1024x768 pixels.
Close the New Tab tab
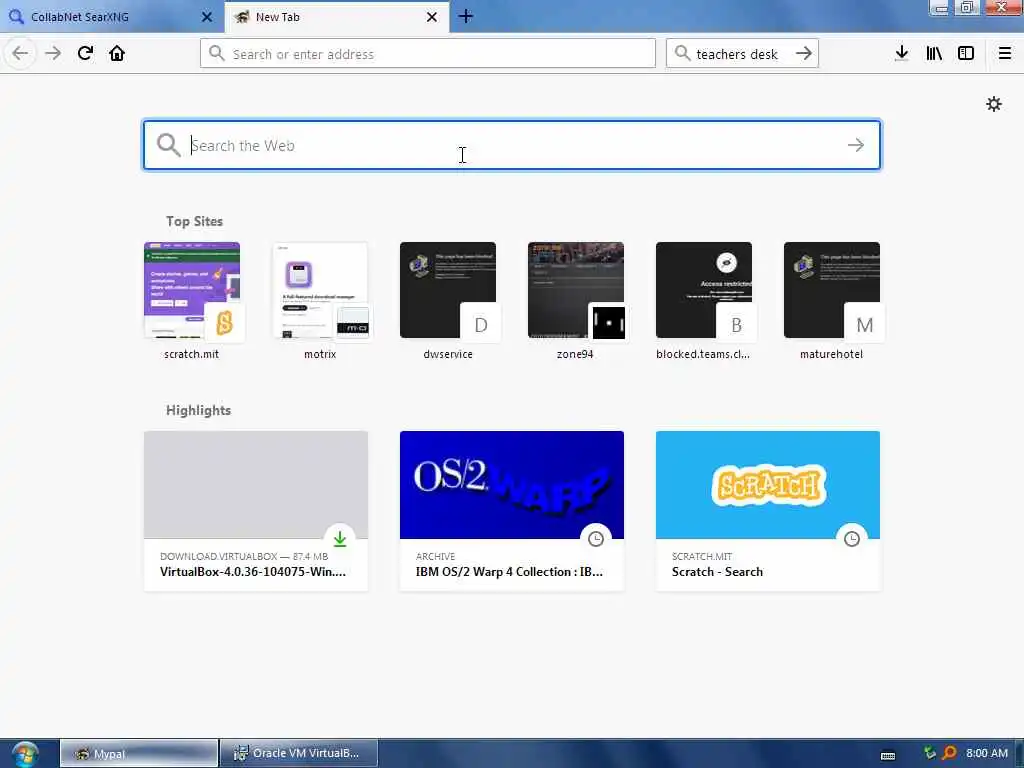(x=432, y=17)
